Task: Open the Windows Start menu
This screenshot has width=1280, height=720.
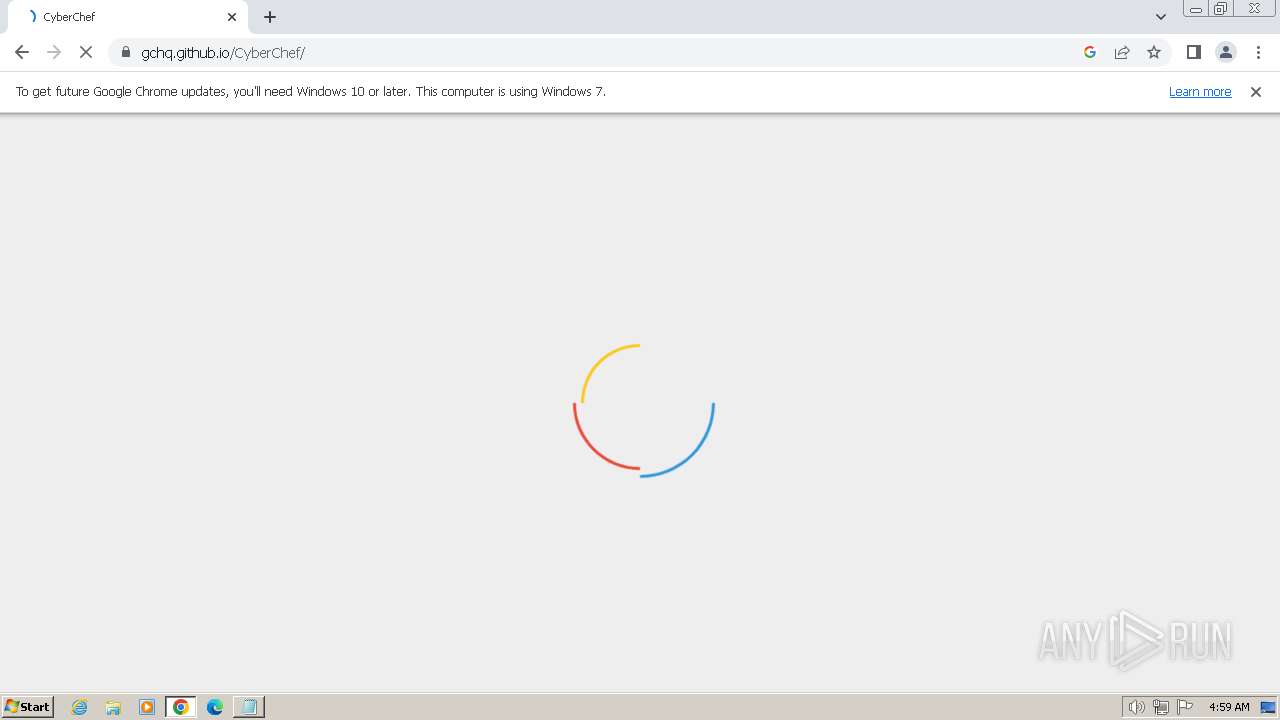Action: click(x=28, y=707)
